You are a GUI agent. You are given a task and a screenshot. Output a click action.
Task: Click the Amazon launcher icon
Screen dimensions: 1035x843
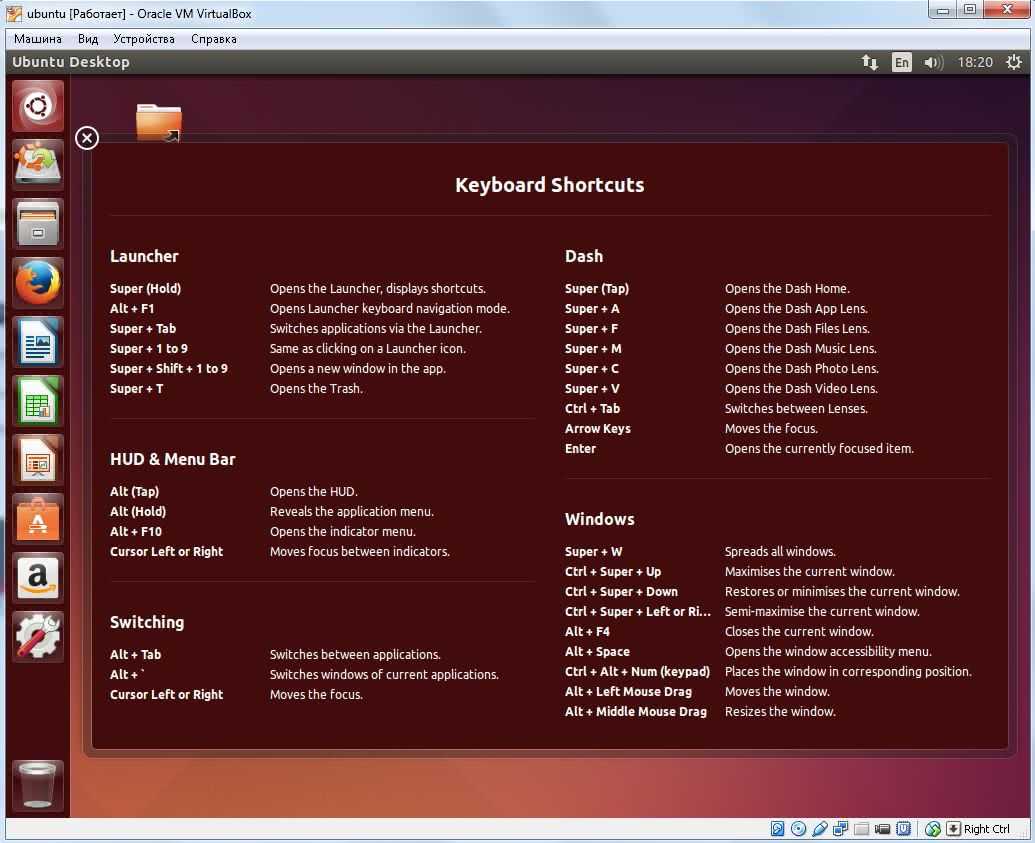tap(38, 578)
